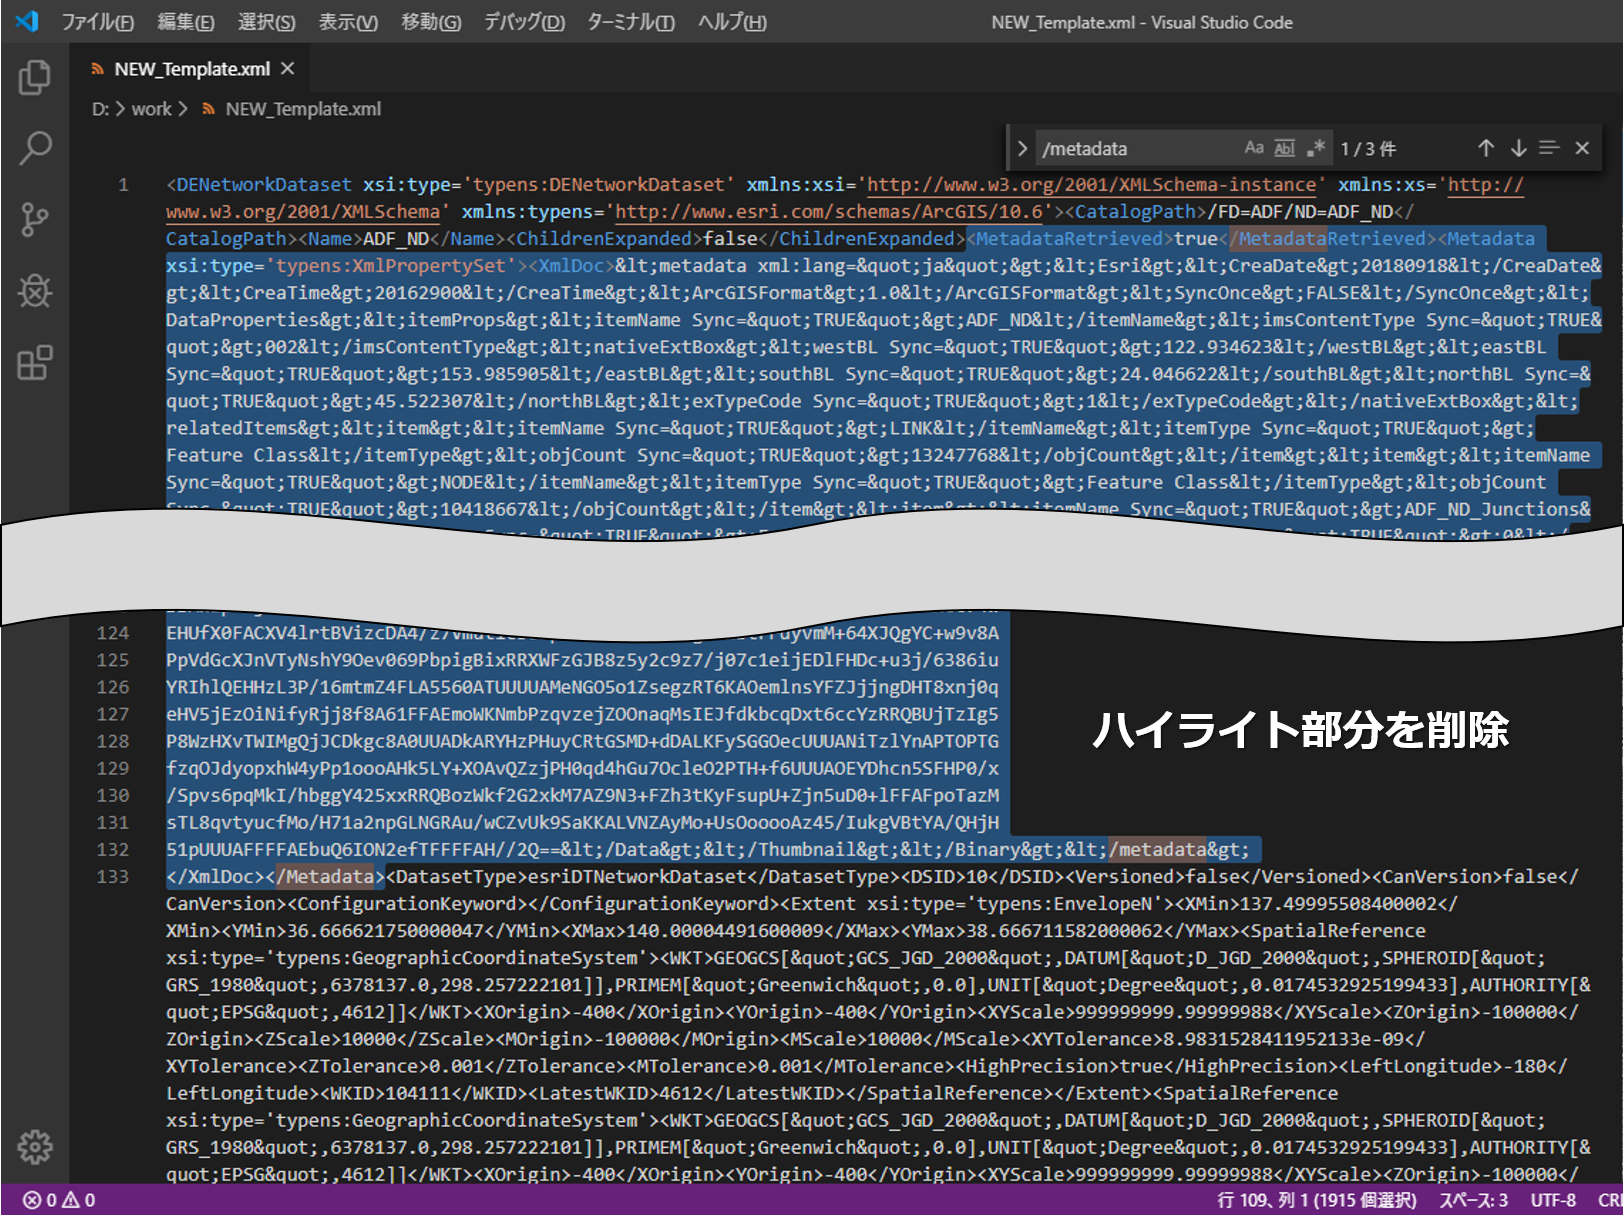Click the work breadcrumb folder
The image size is (1624, 1215).
[x=152, y=109]
